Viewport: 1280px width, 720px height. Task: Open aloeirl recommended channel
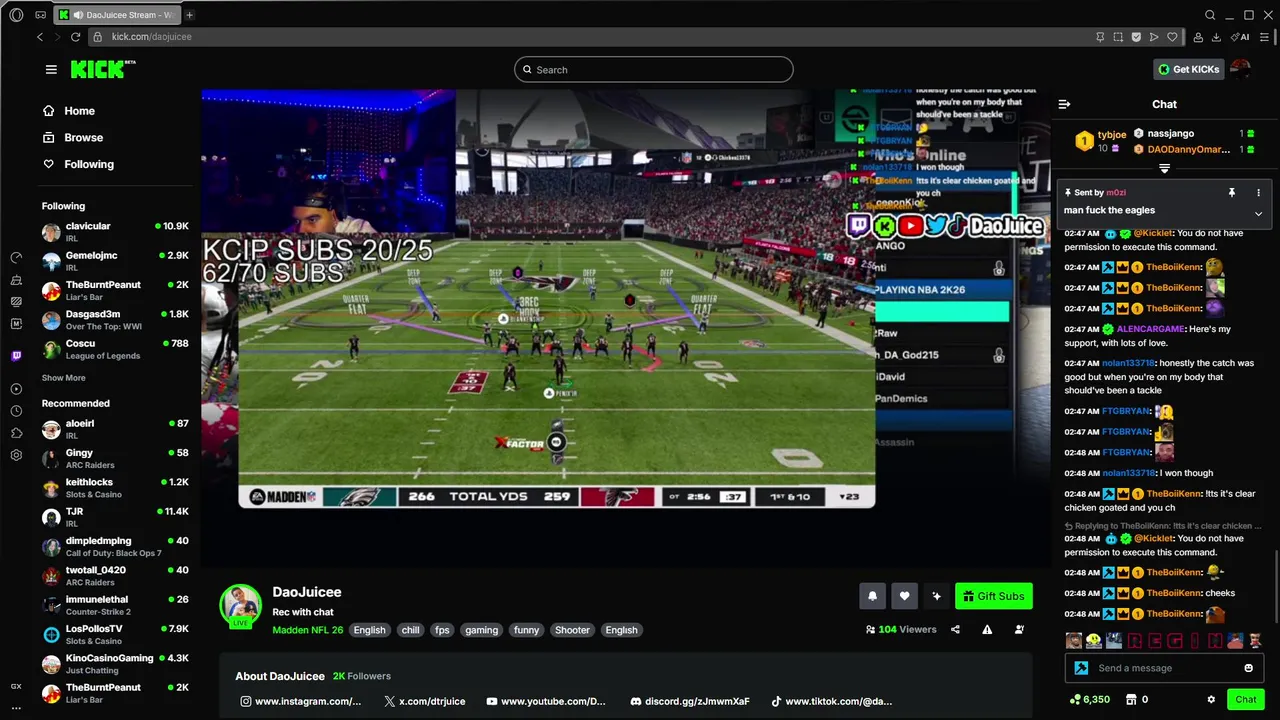tap(115, 429)
